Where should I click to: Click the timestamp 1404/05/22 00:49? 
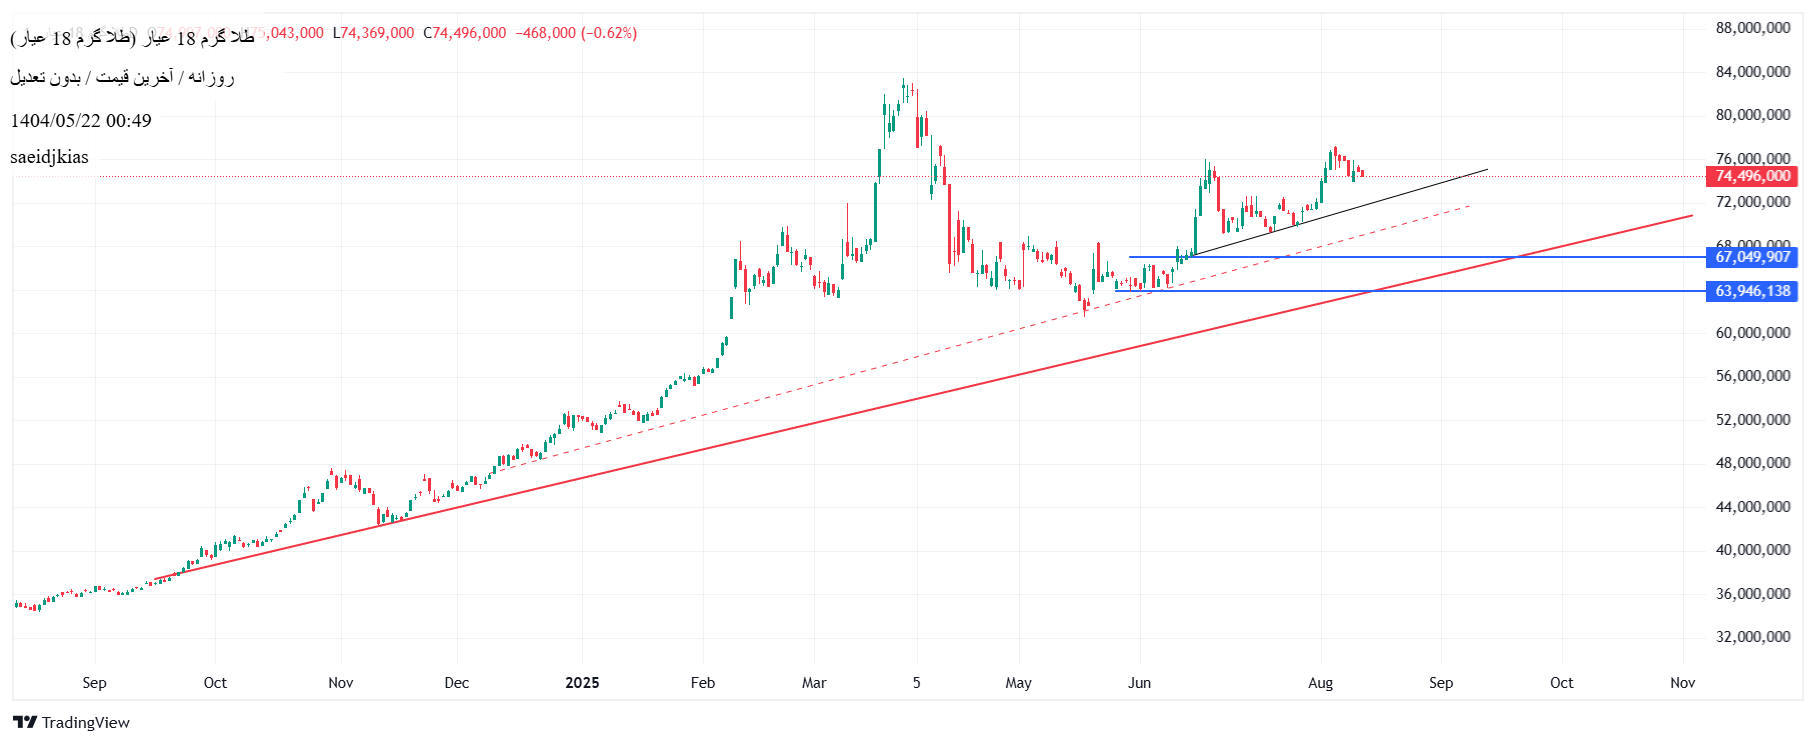[x=81, y=121]
